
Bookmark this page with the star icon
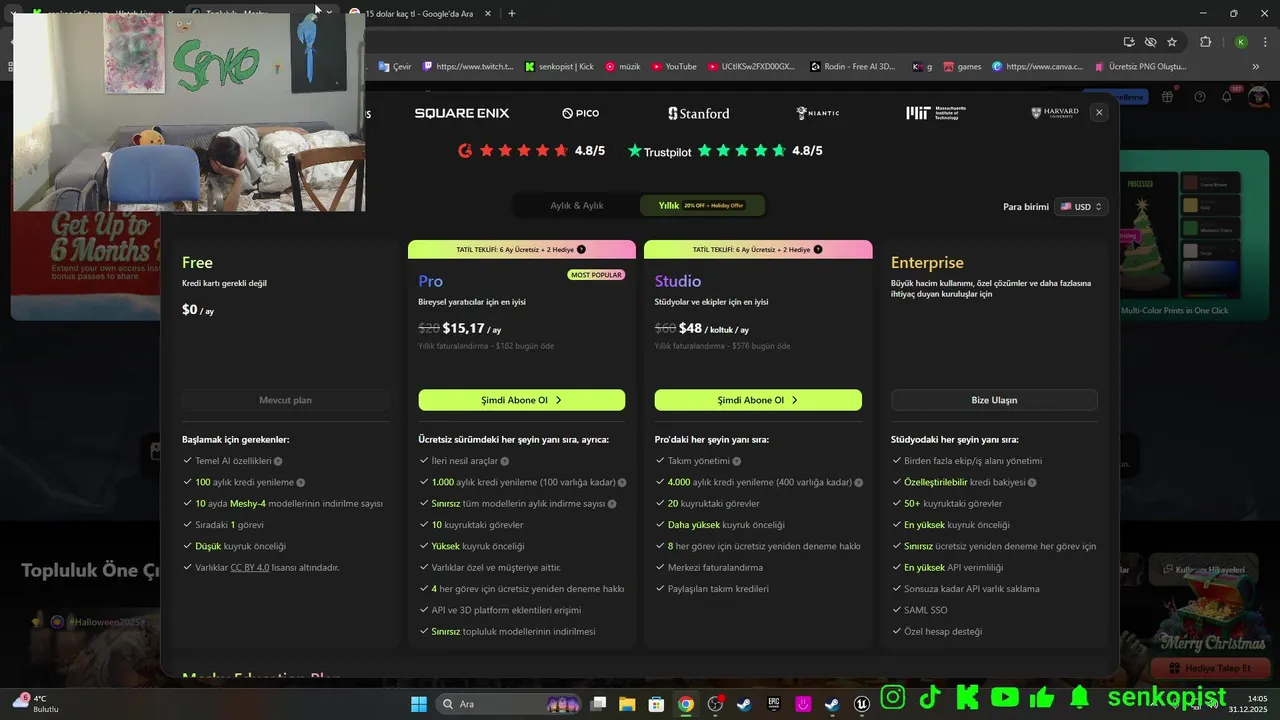click(x=1172, y=42)
